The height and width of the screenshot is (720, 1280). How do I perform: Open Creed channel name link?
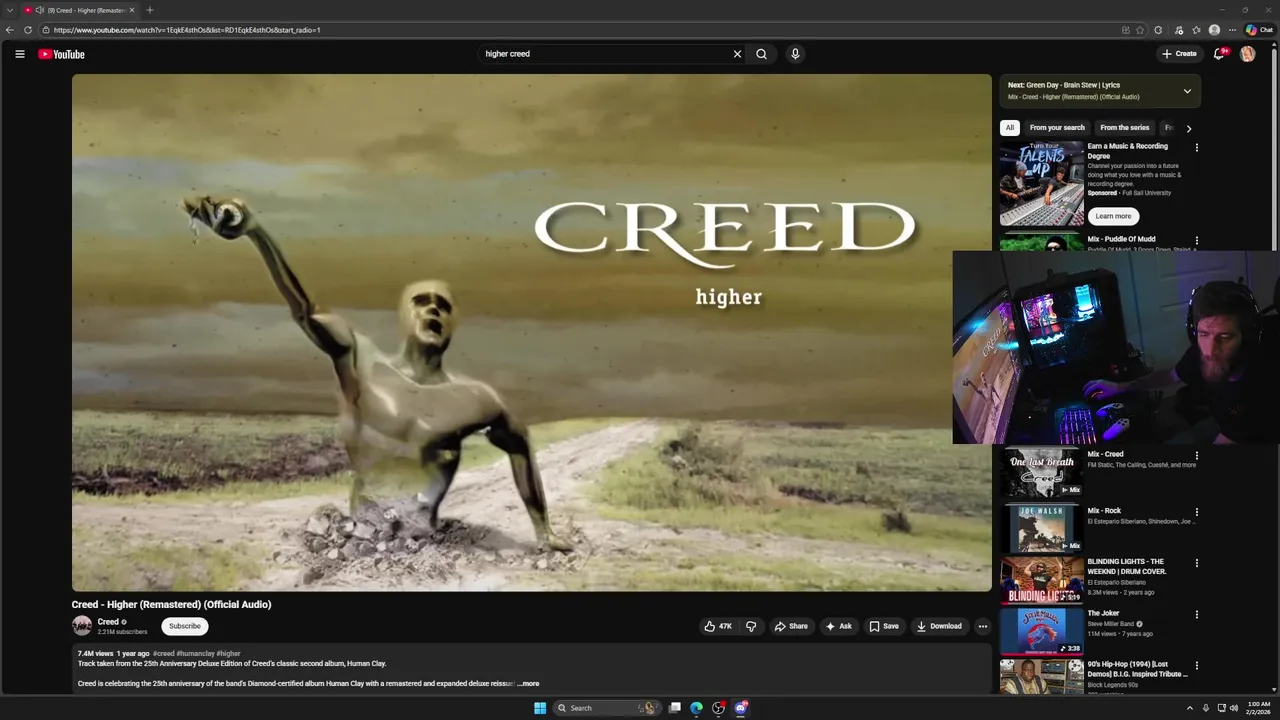[108, 622]
